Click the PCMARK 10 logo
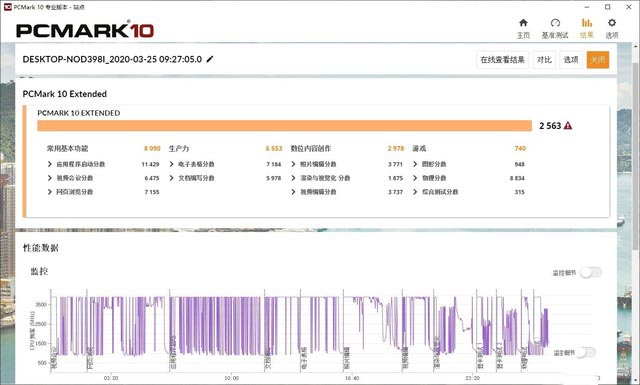This screenshot has width=640, height=385. click(85, 30)
